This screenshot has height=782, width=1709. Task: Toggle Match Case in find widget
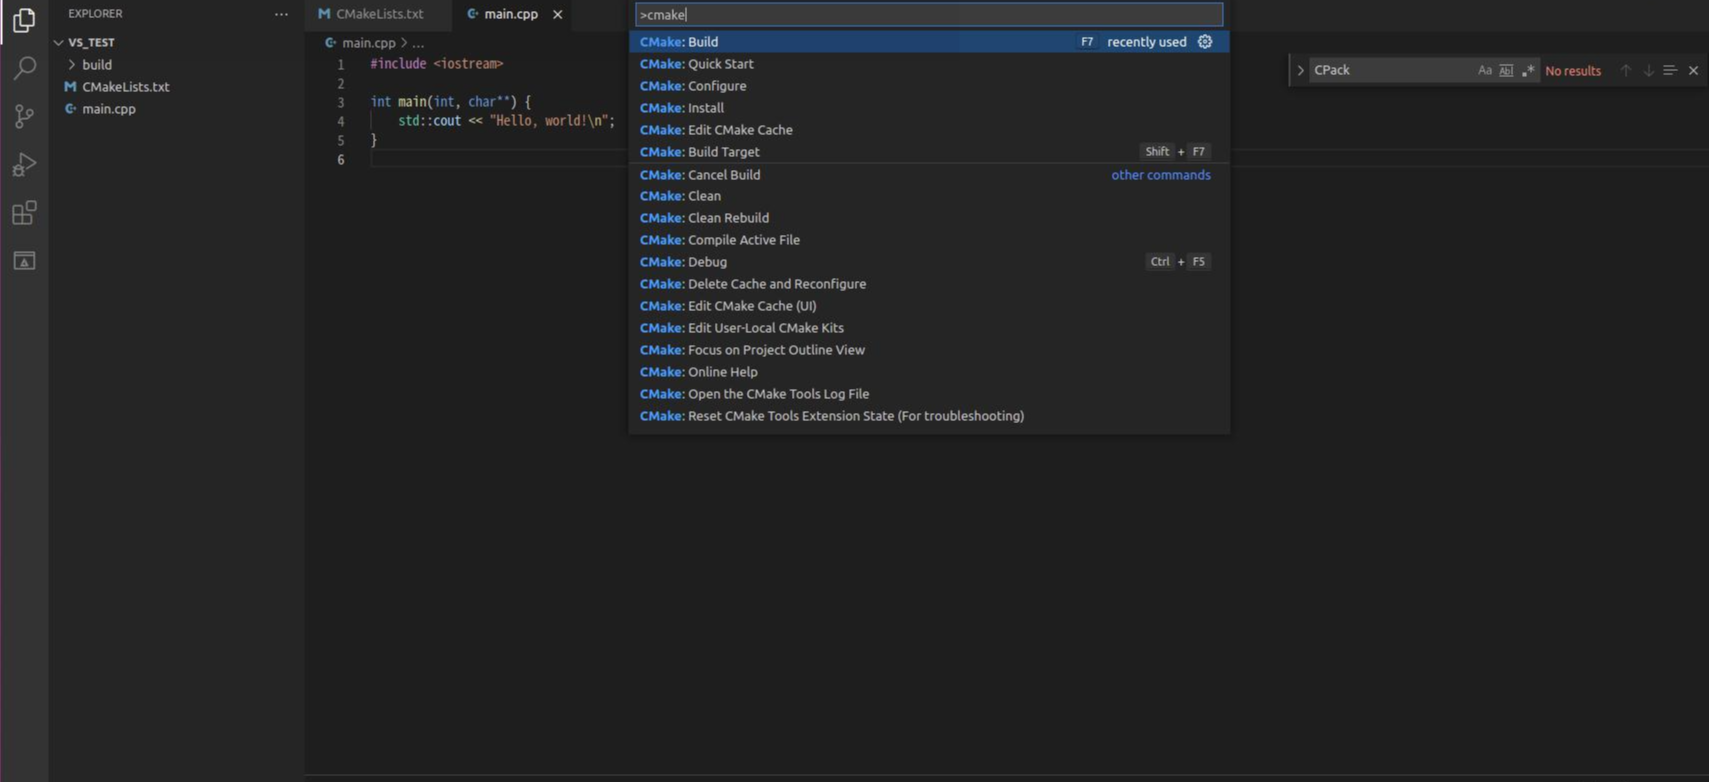point(1484,70)
